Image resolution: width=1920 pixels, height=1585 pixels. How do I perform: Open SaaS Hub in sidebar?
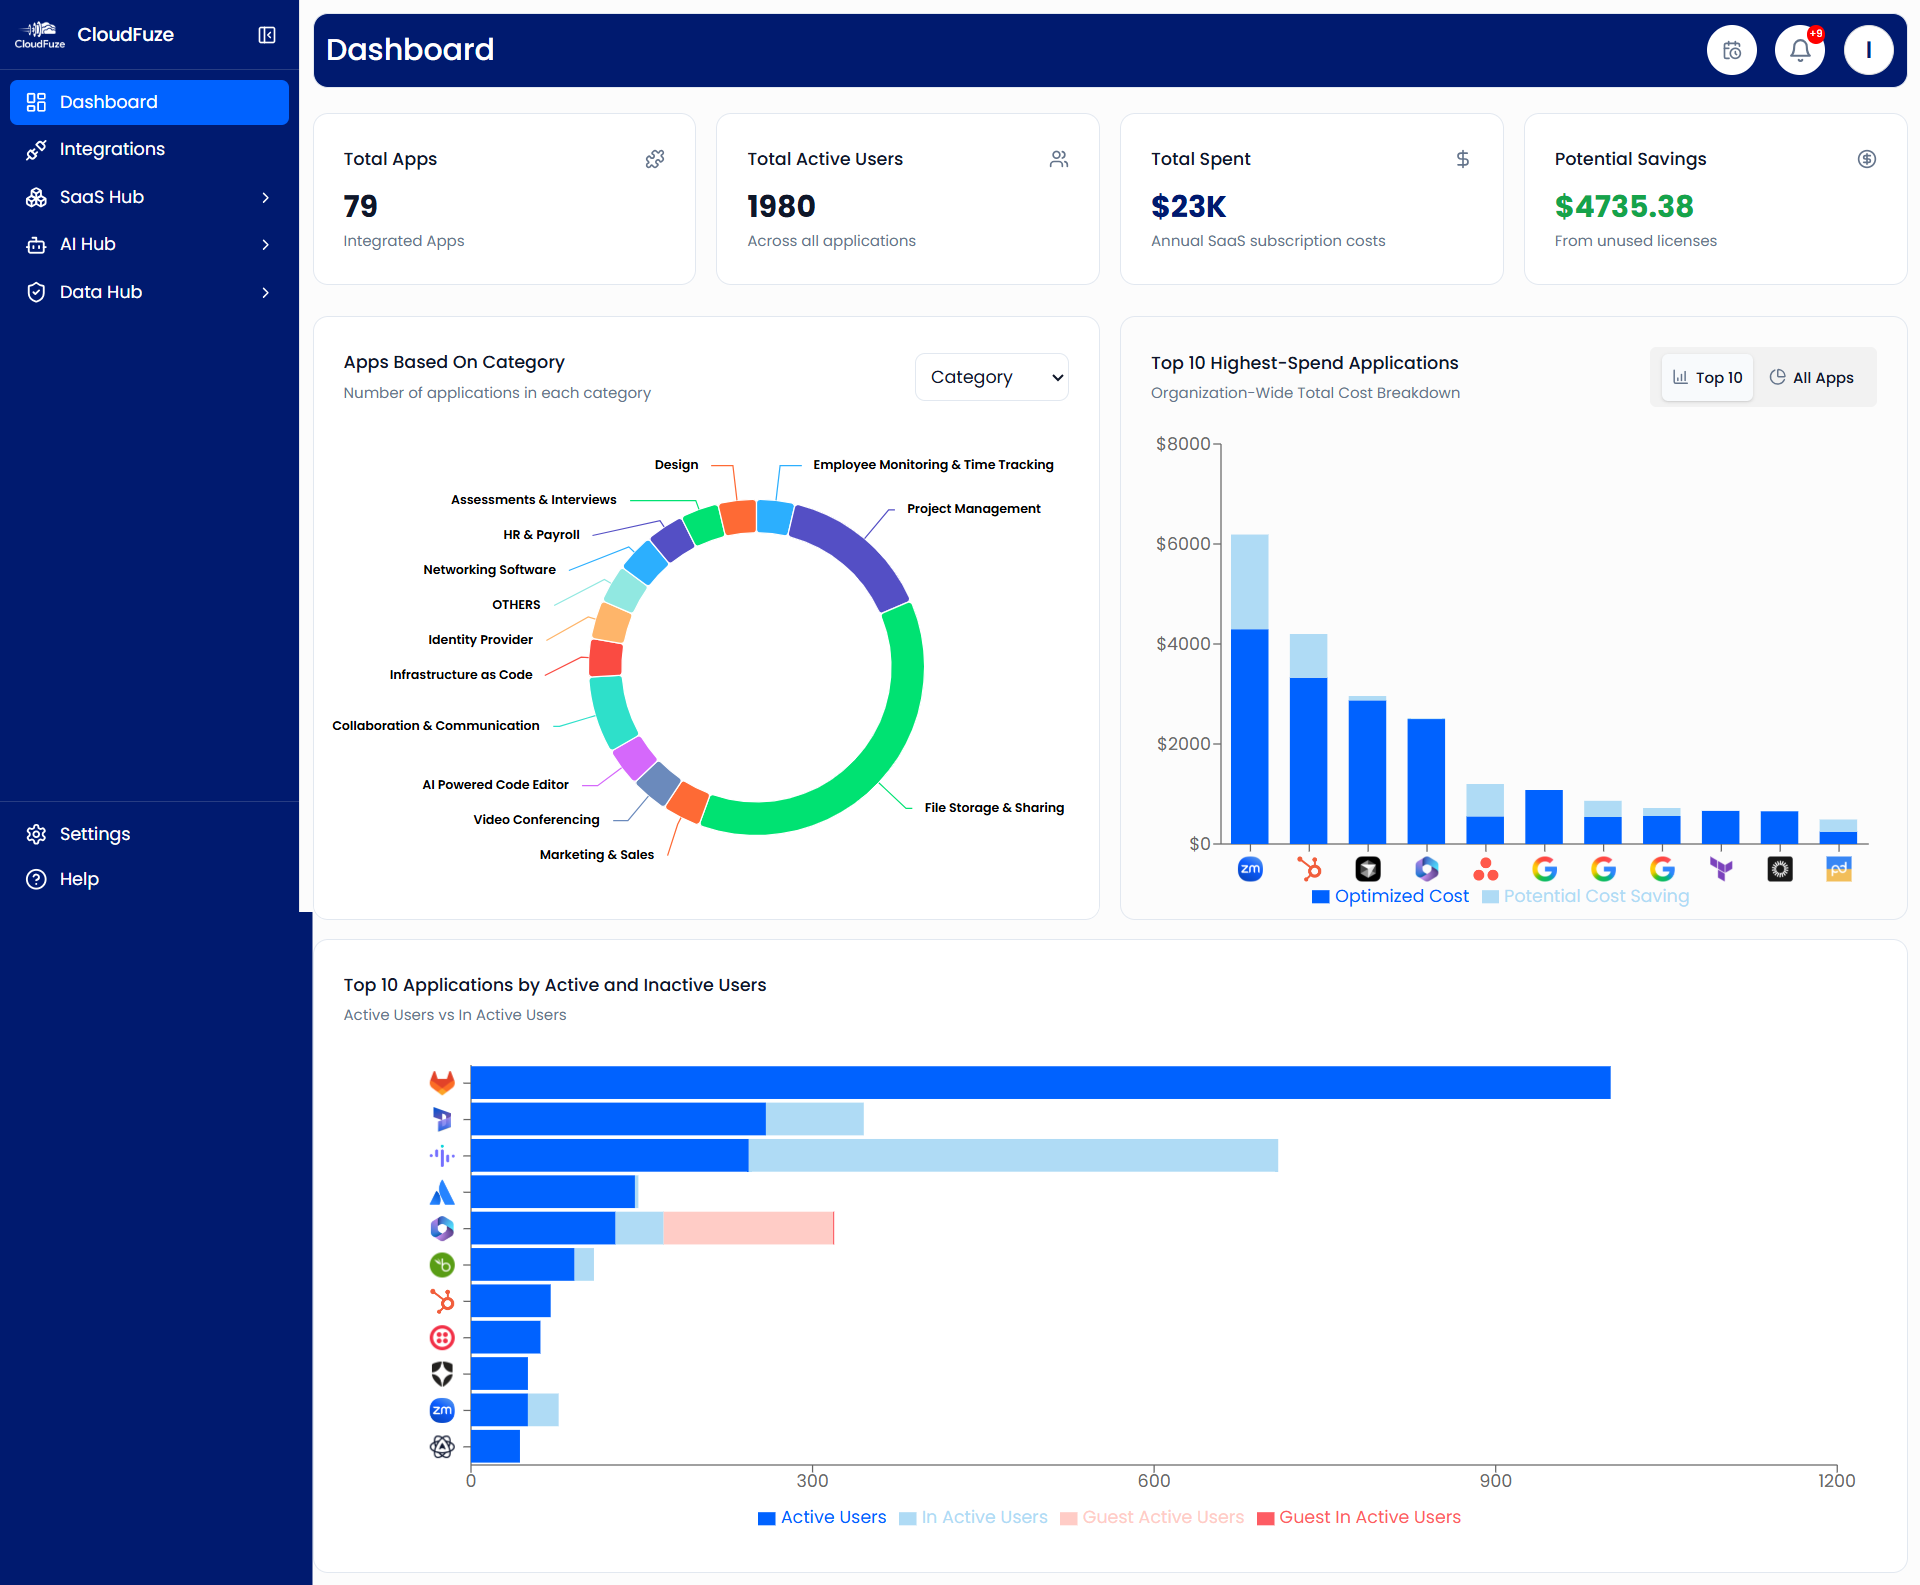click(149, 197)
